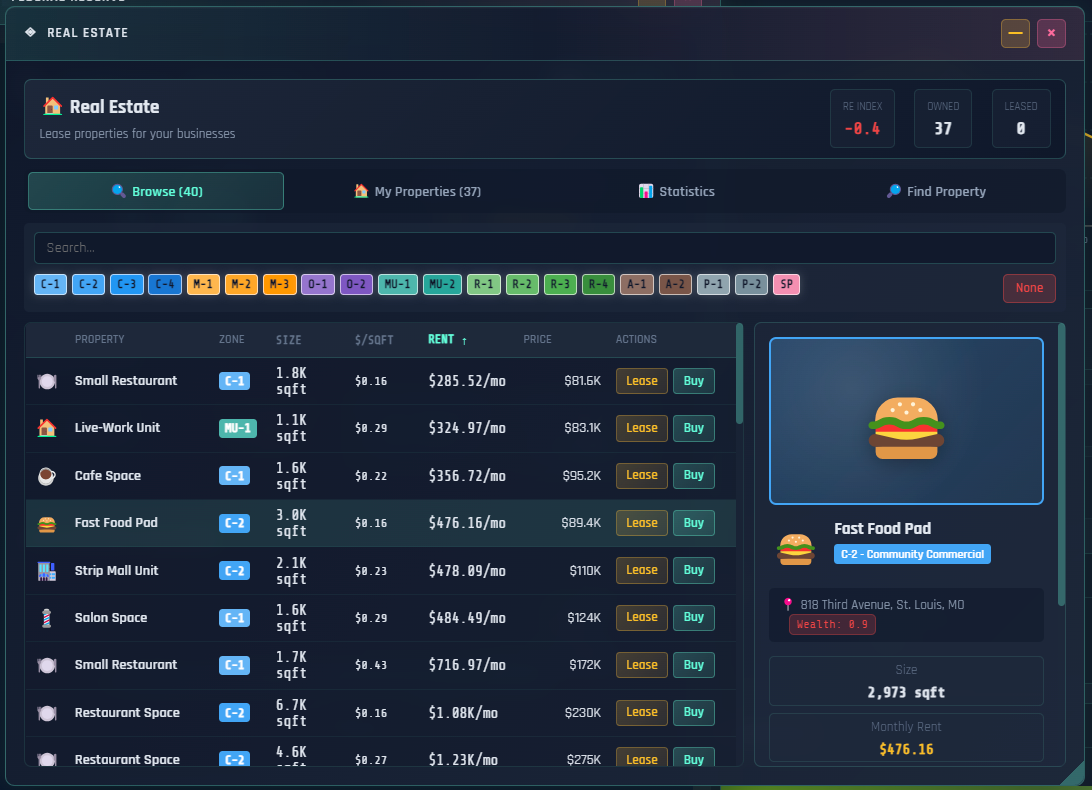Sort the table by Size column header
Image resolution: width=1092 pixels, height=790 pixels.
[x=288, y=340]
